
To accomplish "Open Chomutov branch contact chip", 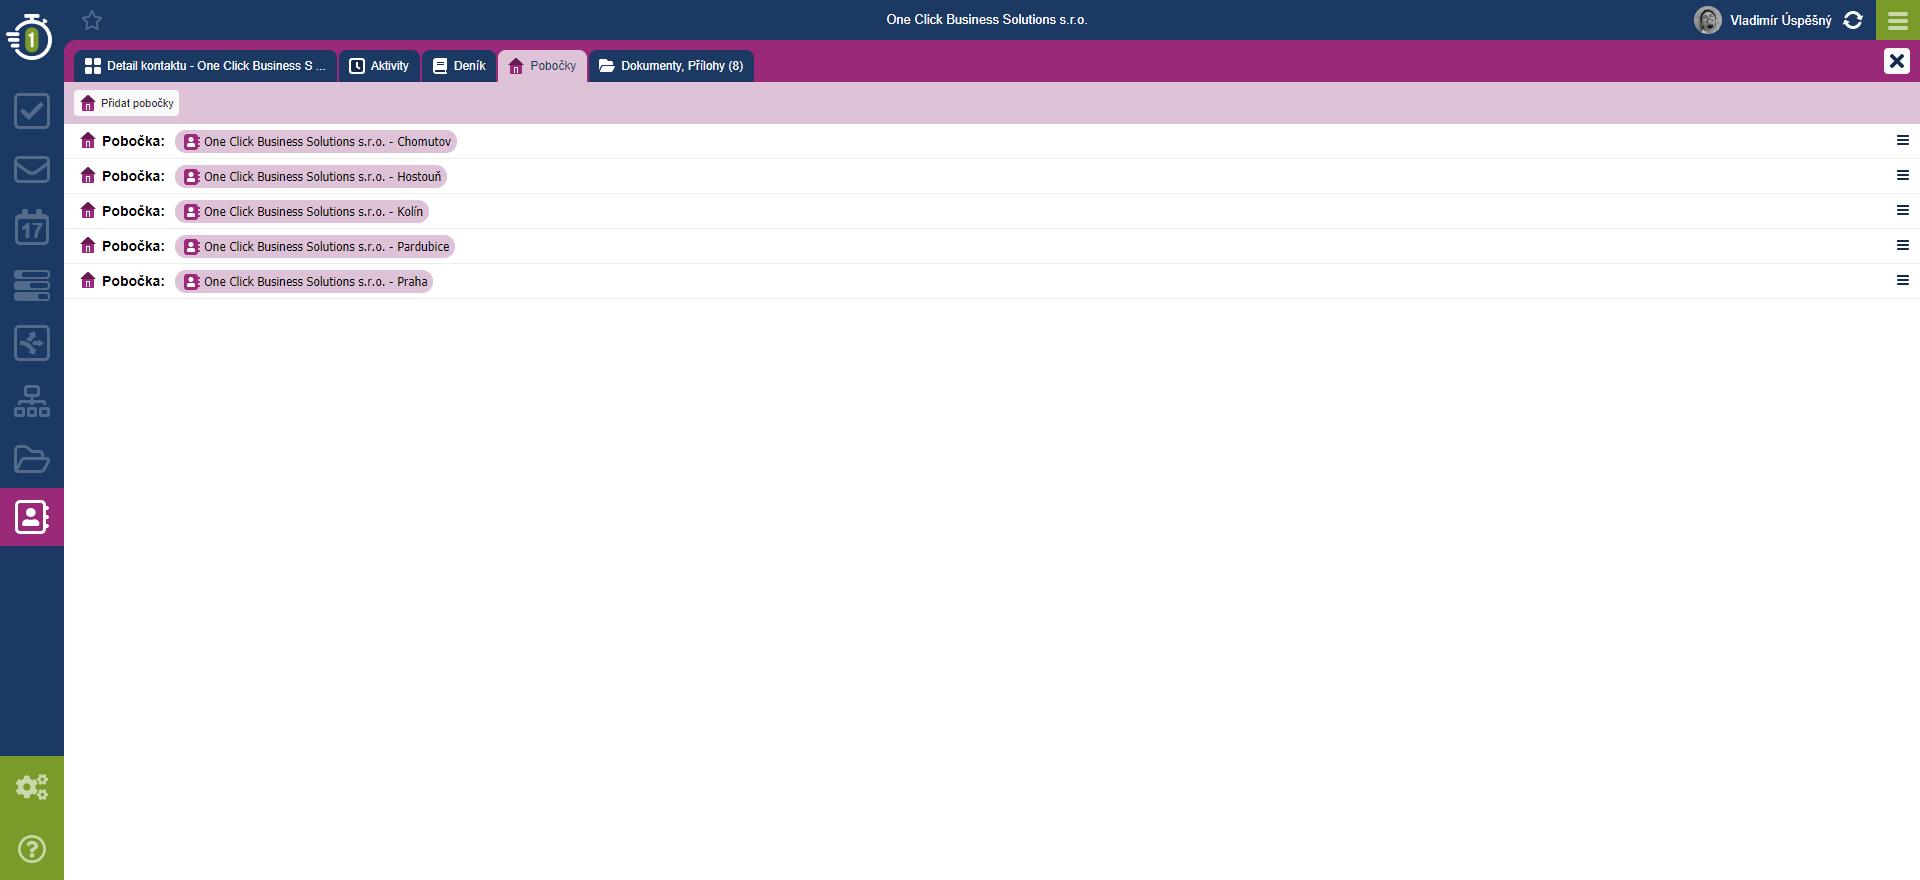I will point(316,142).
